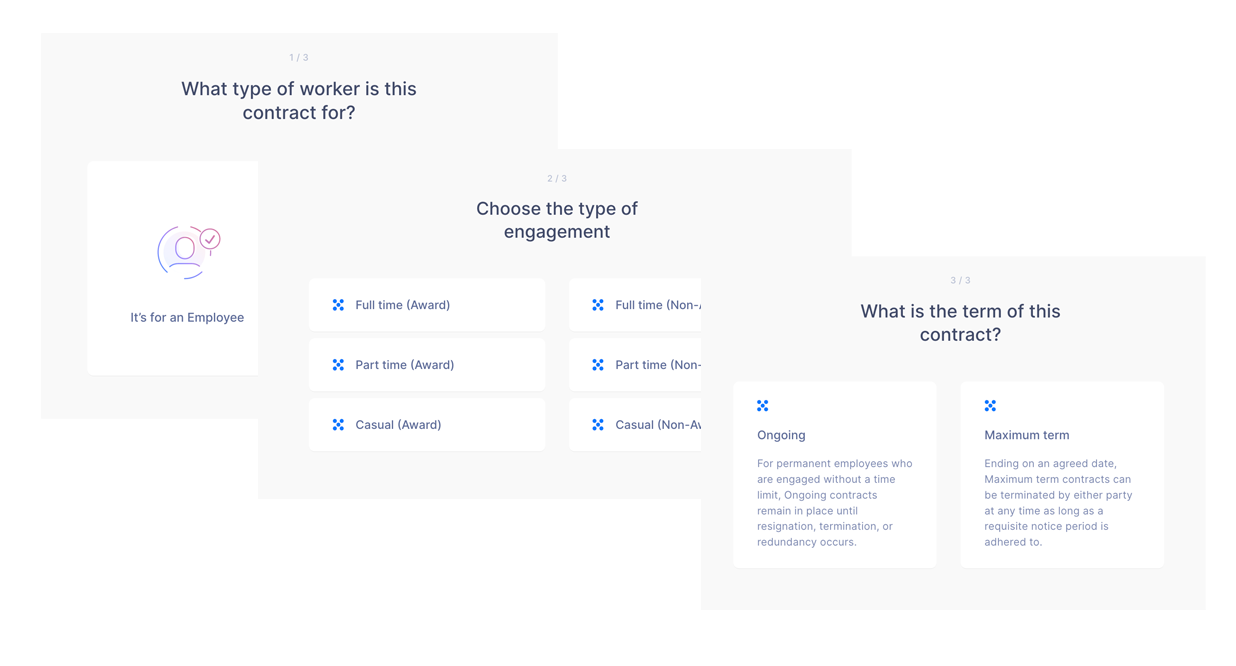Click the 1 / 3 step indicator
1236x666 pixels.
point(299,58)
